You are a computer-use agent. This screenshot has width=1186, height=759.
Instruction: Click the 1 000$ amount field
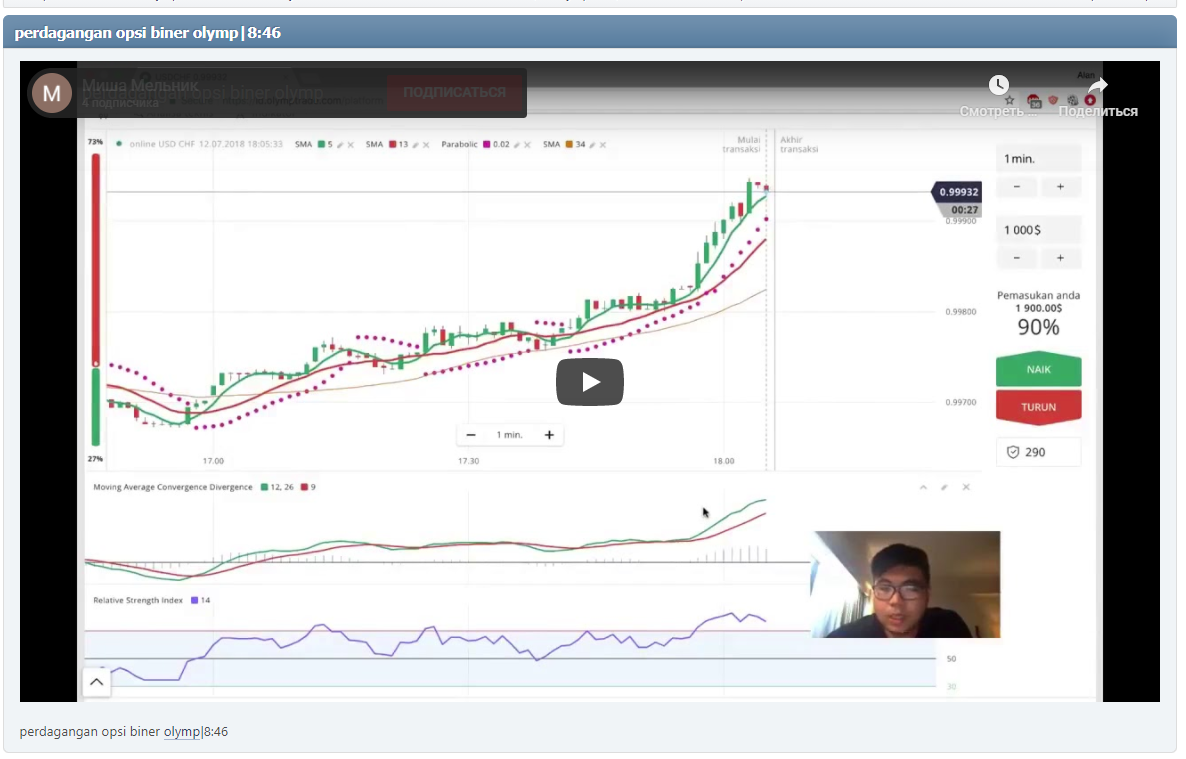(1038, 230)
